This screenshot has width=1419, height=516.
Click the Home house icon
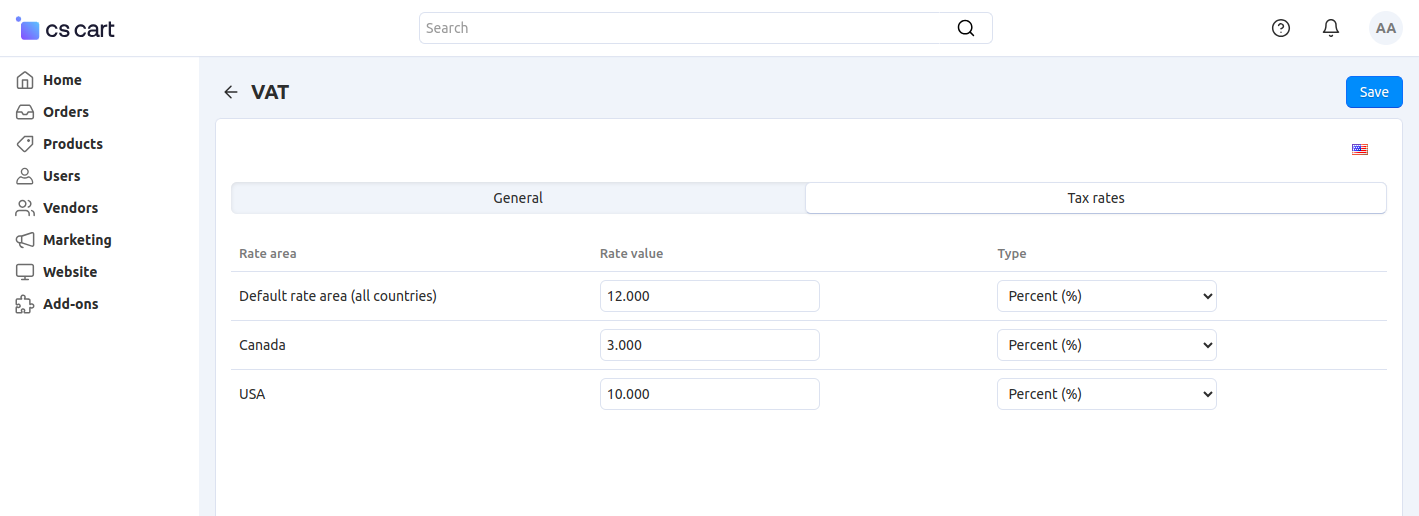pos(25,80)
